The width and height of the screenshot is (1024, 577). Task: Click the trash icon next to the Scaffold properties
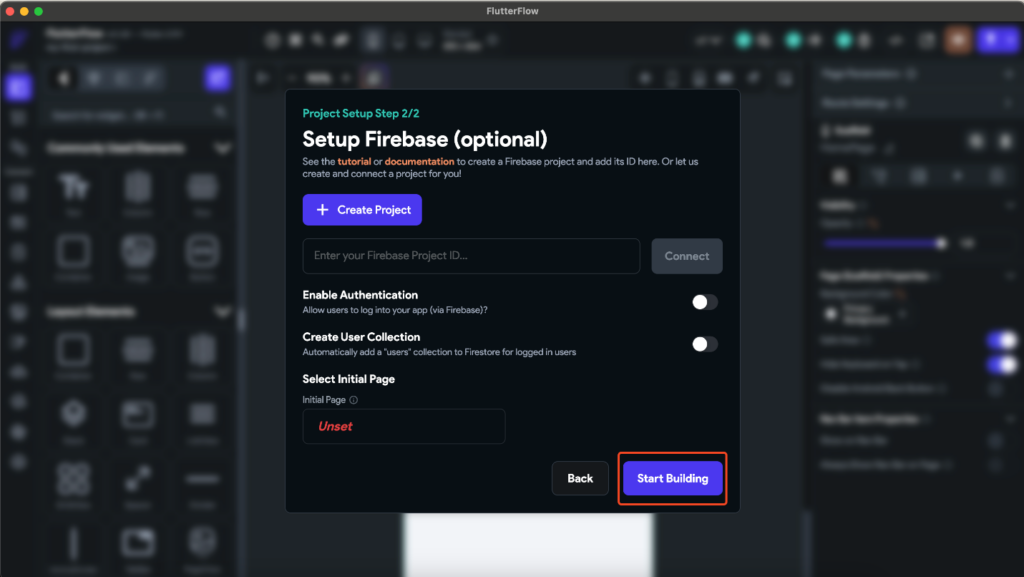(1005, 142)
